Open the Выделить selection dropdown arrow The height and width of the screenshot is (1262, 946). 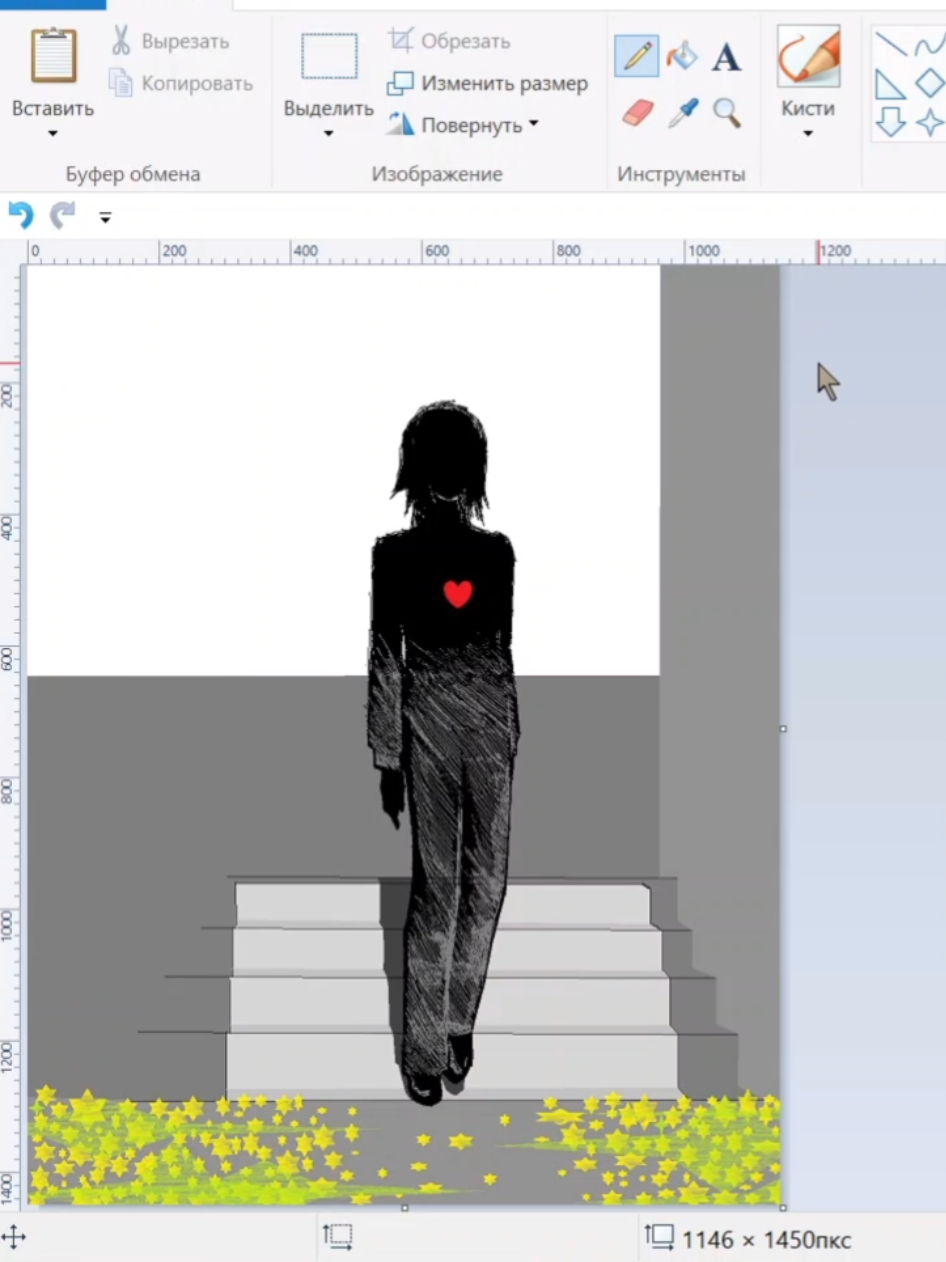(x=328, y=133)
